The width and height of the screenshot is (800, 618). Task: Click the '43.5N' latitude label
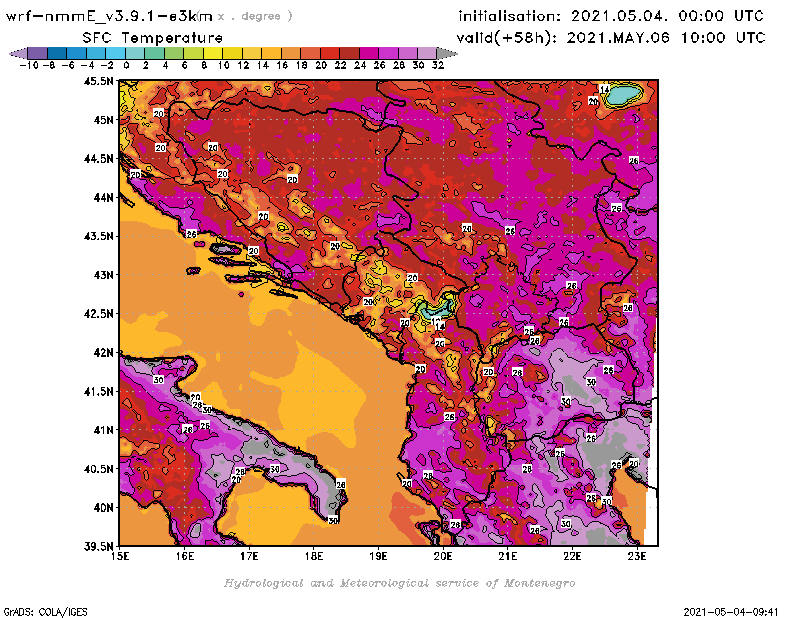[x=99, y=236]
